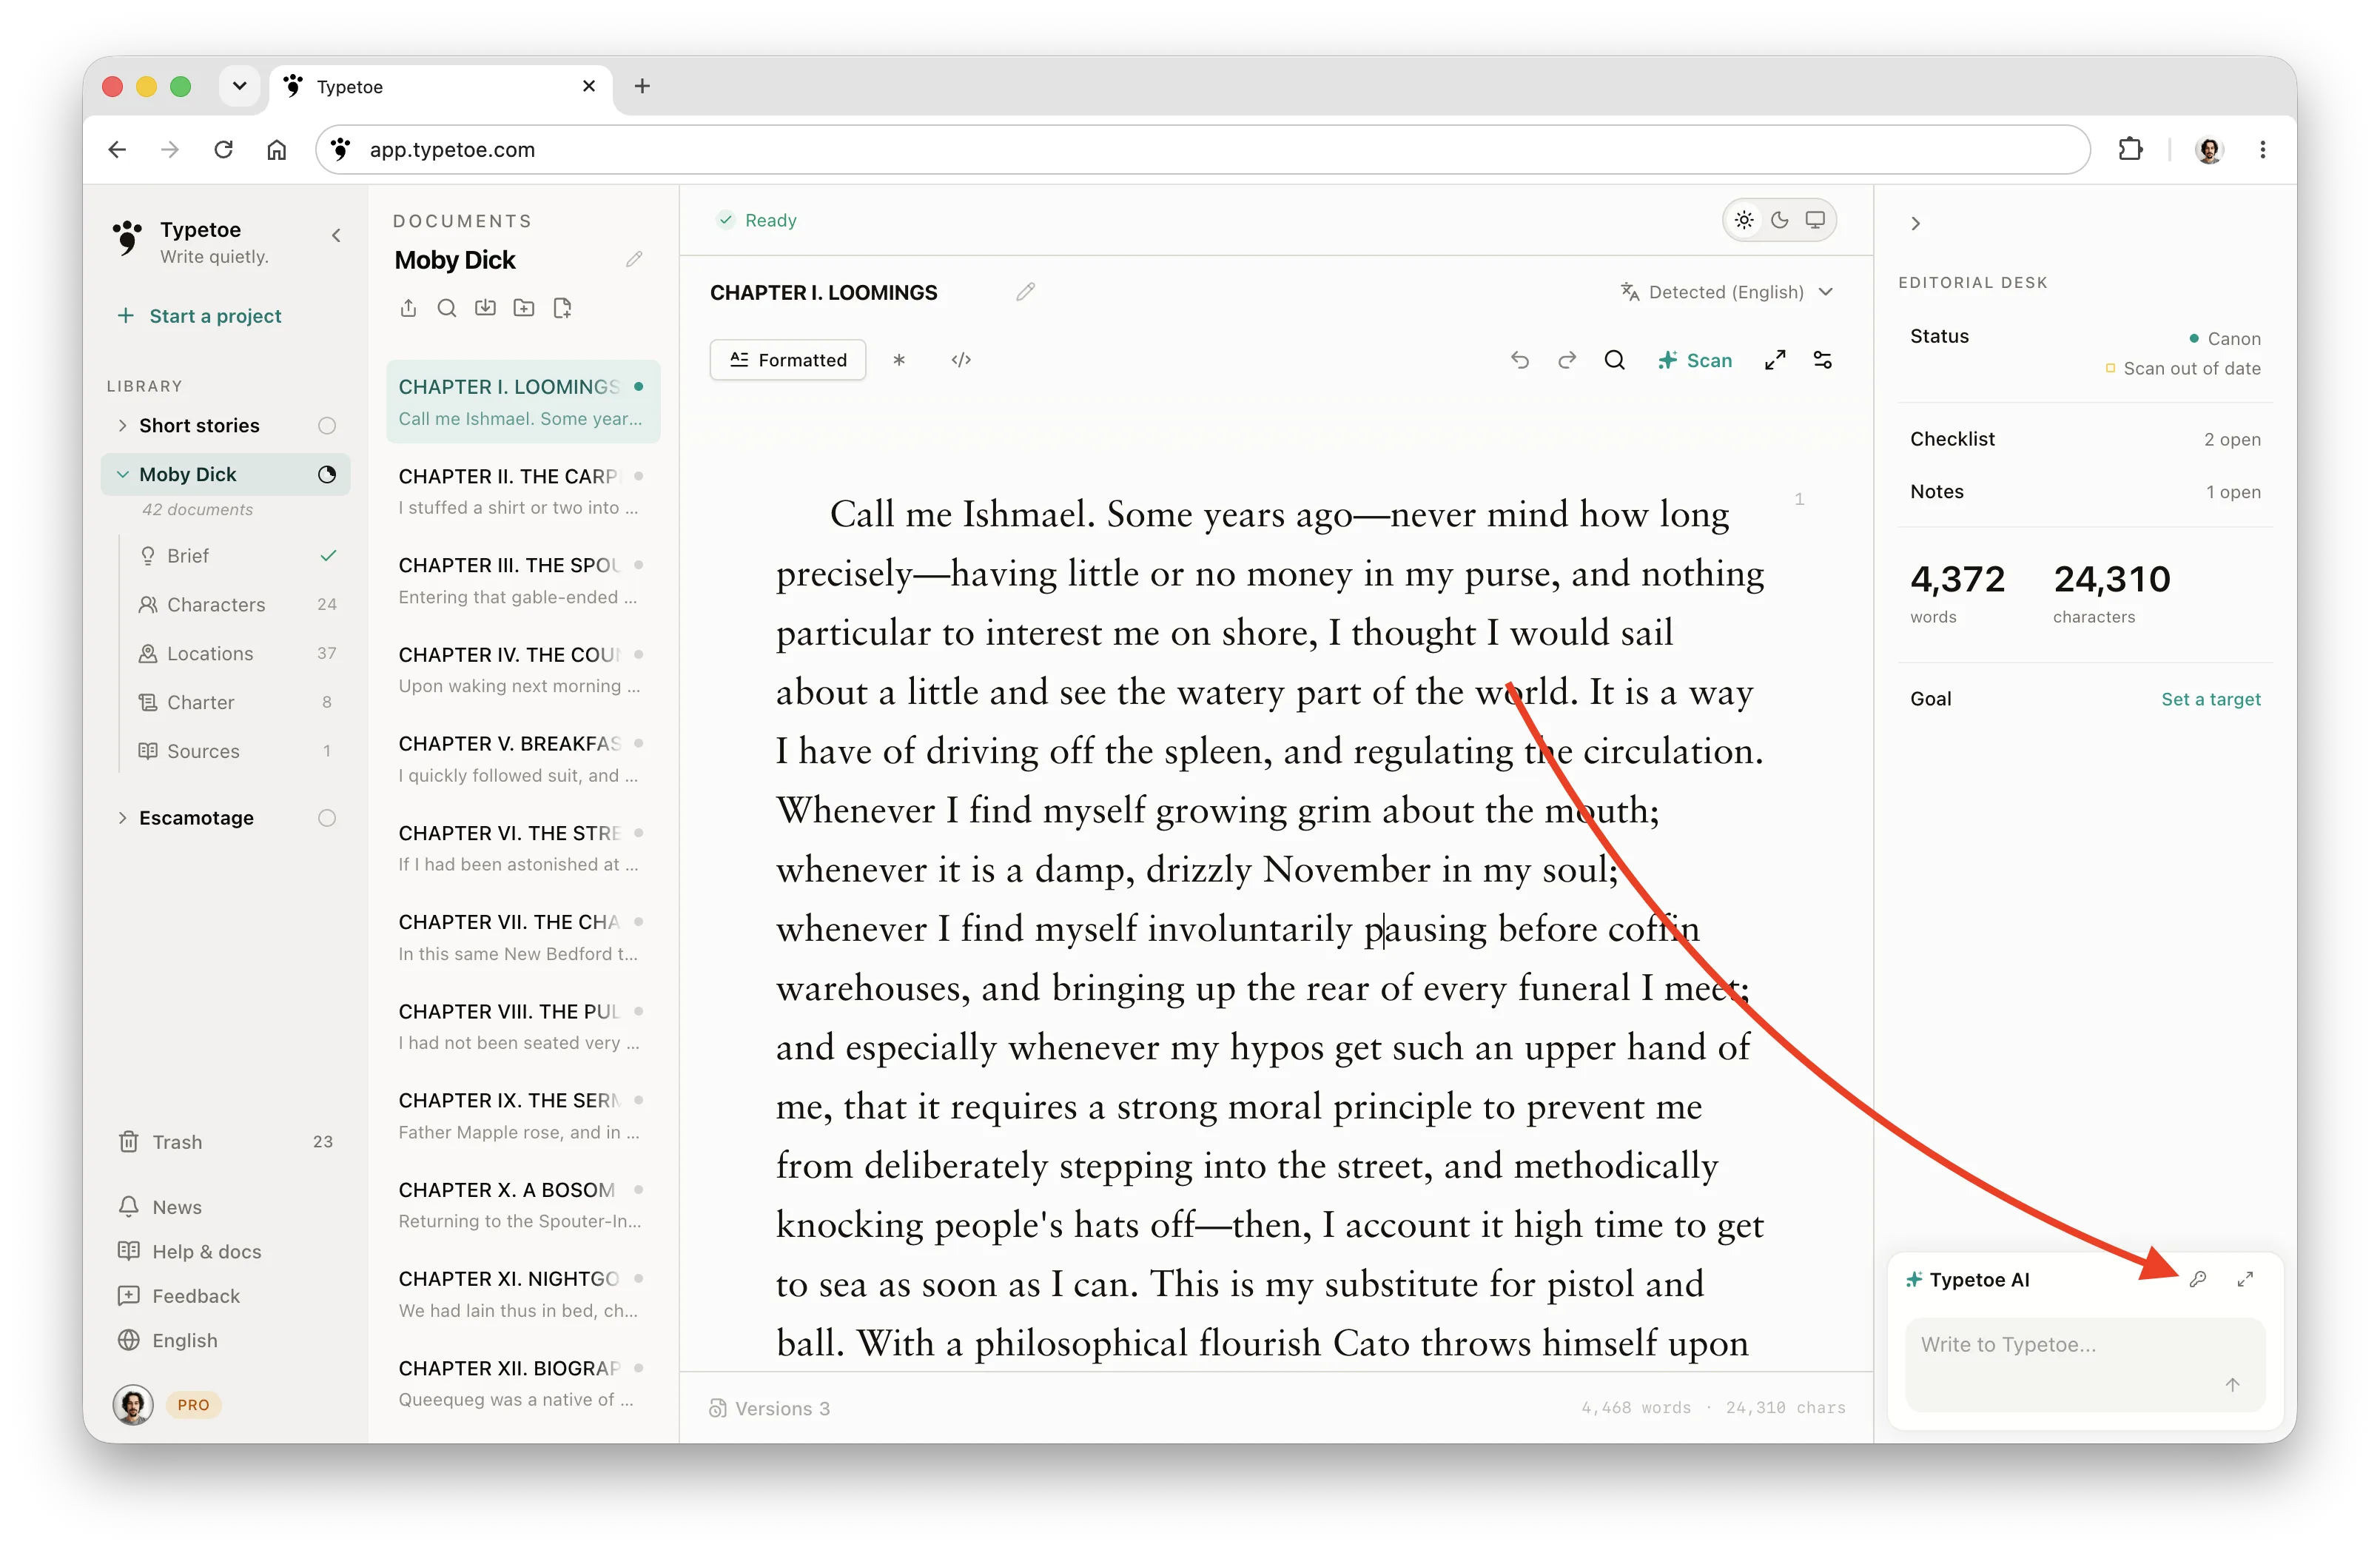Open CHAPTER II. THE CARPET-BAG document
The height and width of the screenshot is (1553, 2380).
click(x=523, y=491)
